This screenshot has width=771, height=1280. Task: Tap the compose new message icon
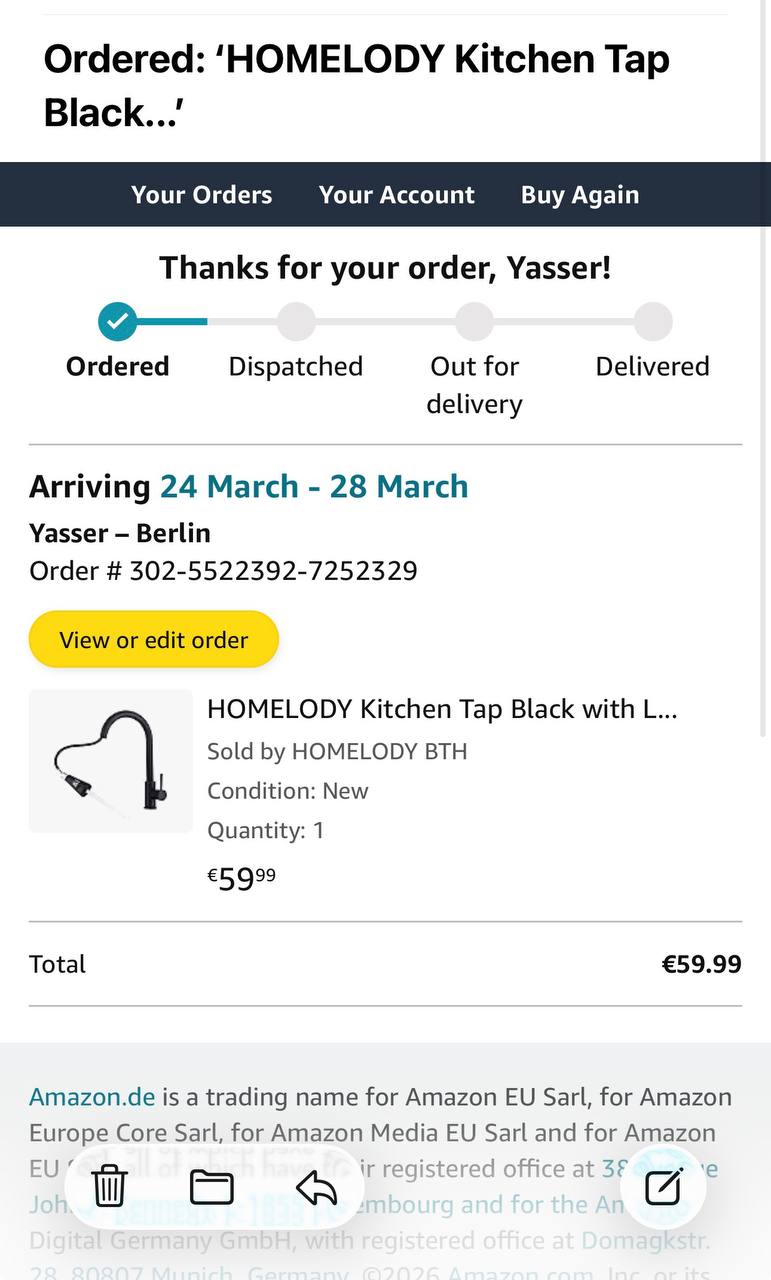663,1187
